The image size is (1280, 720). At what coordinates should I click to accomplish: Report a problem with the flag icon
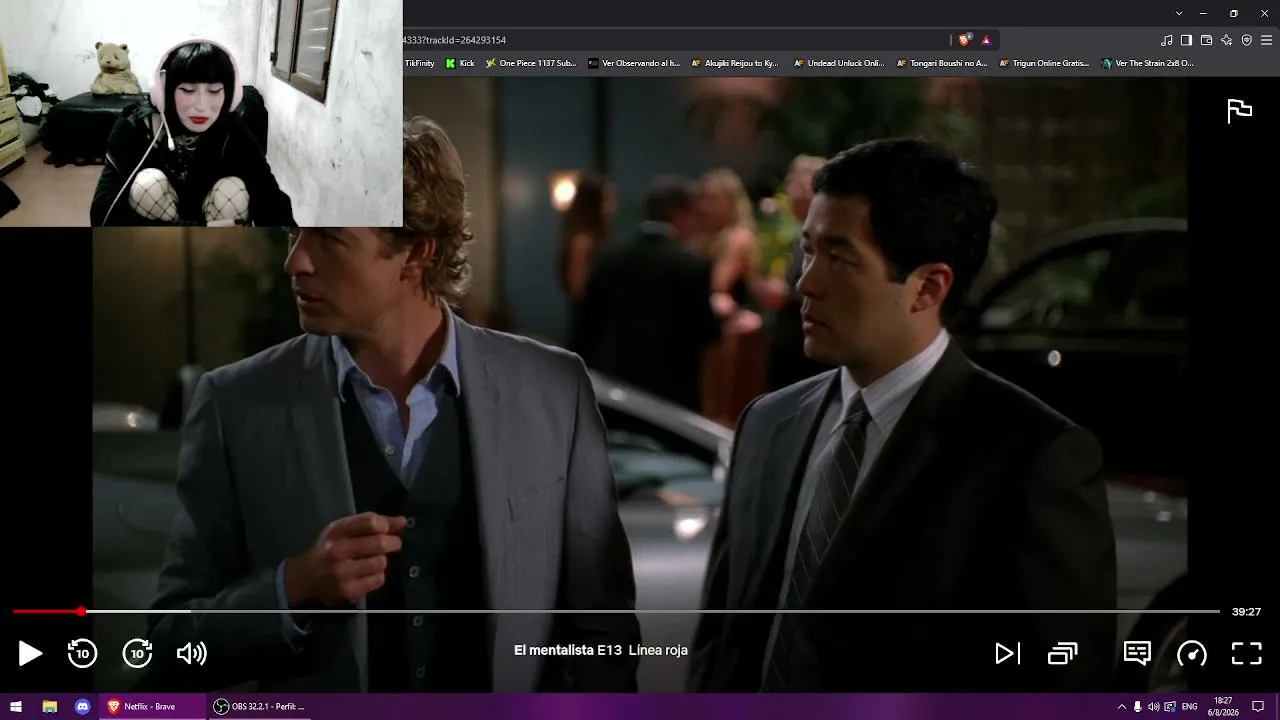(1240, 111)
